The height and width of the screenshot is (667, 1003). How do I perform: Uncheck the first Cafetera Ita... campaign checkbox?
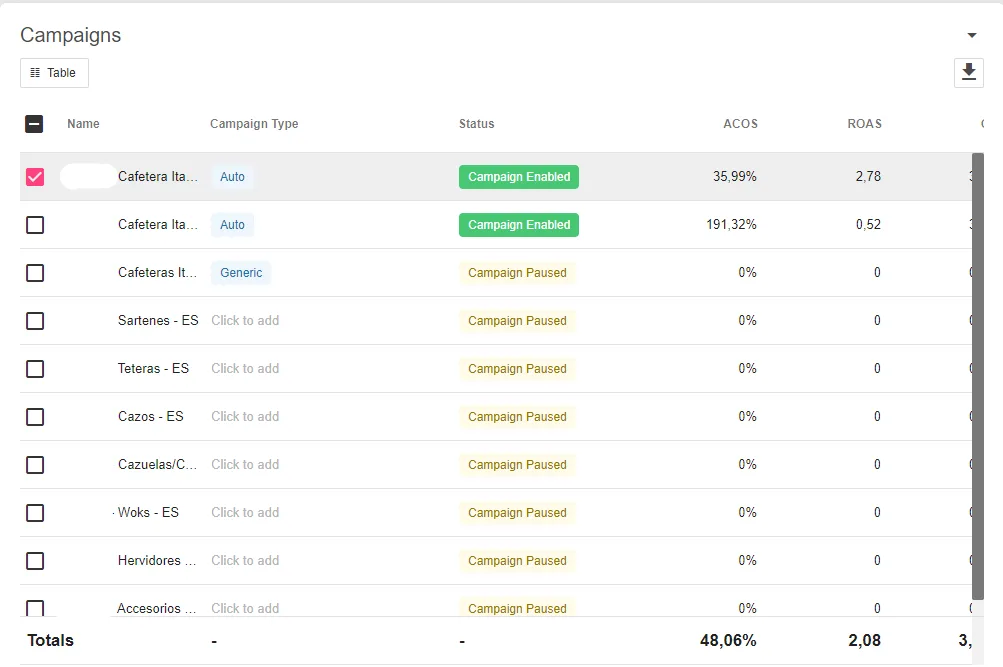click(35, 177)
